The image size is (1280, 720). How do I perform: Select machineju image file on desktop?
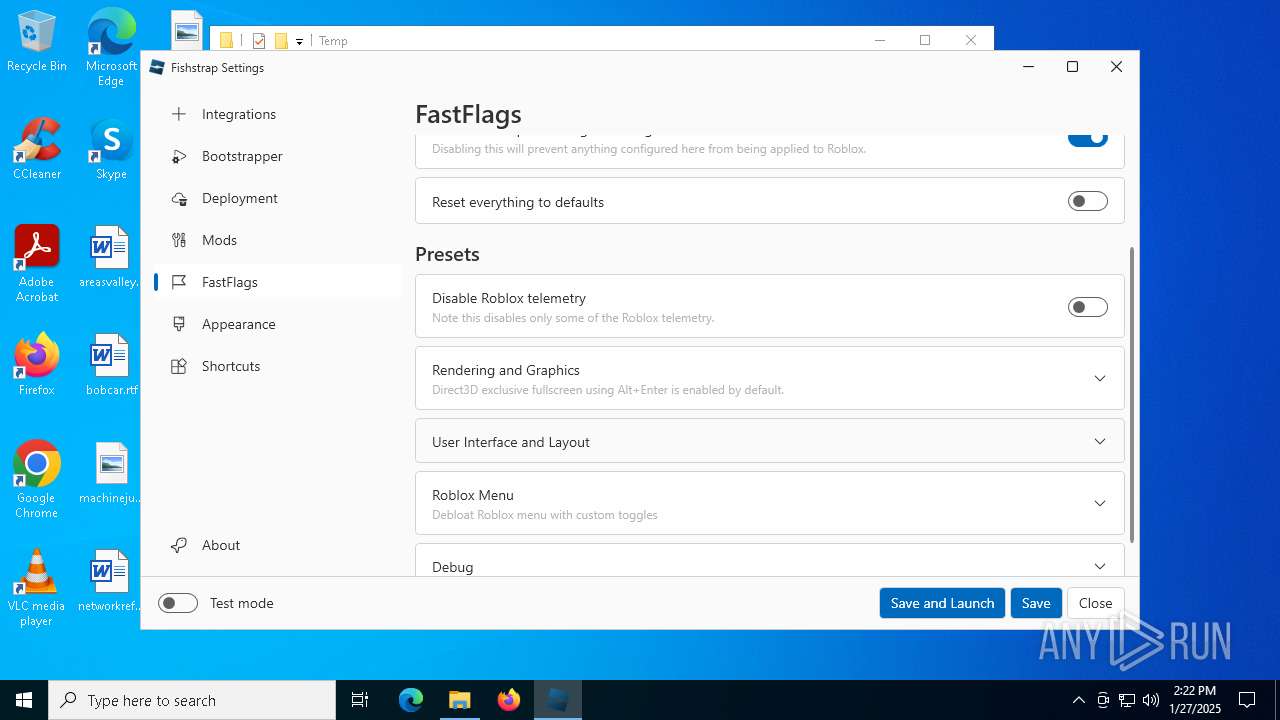111,473
